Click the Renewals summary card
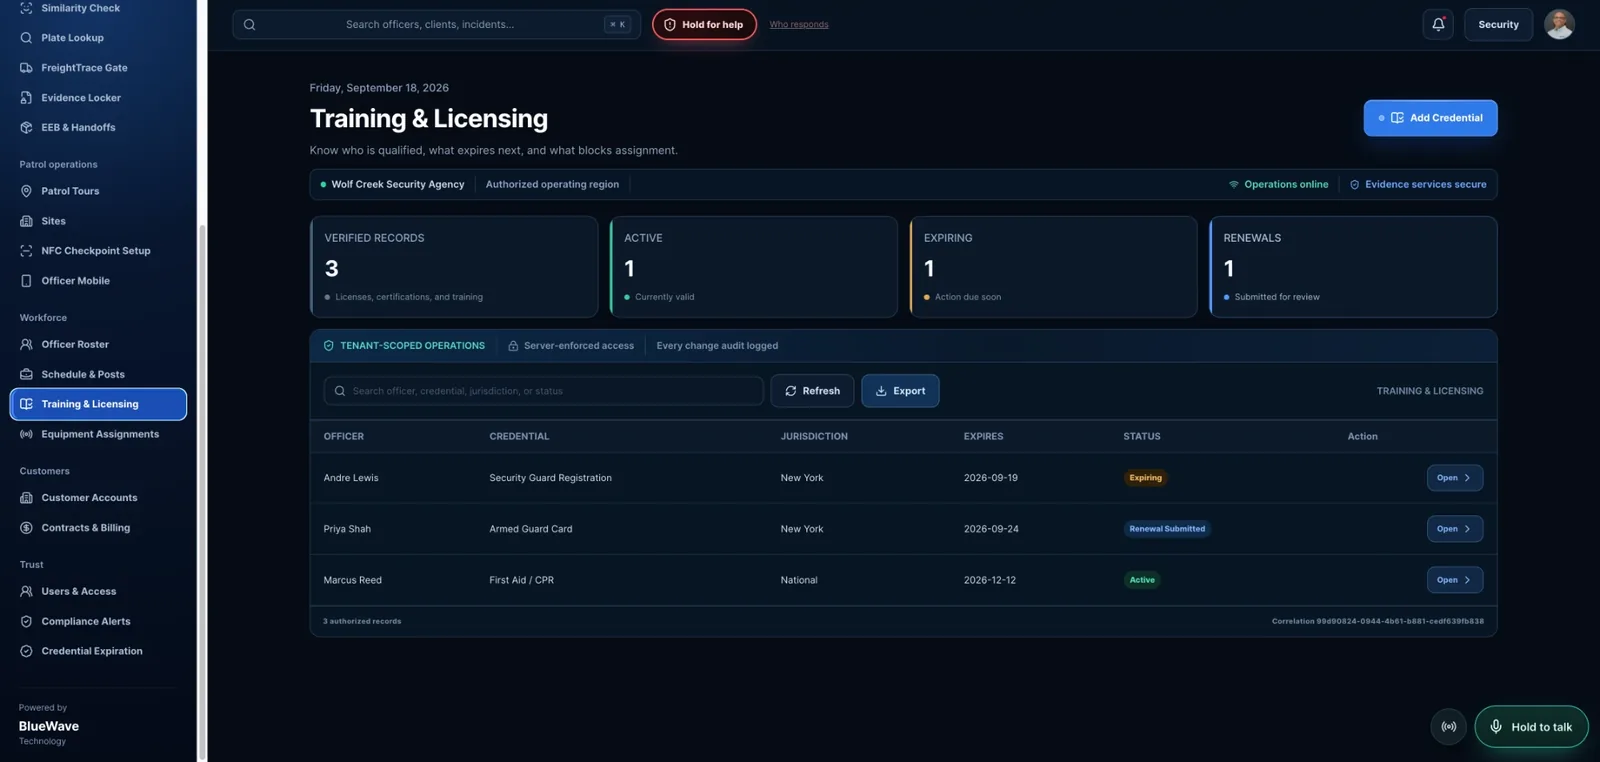This screenshot has width=1600, height=762. (1353, 267)
